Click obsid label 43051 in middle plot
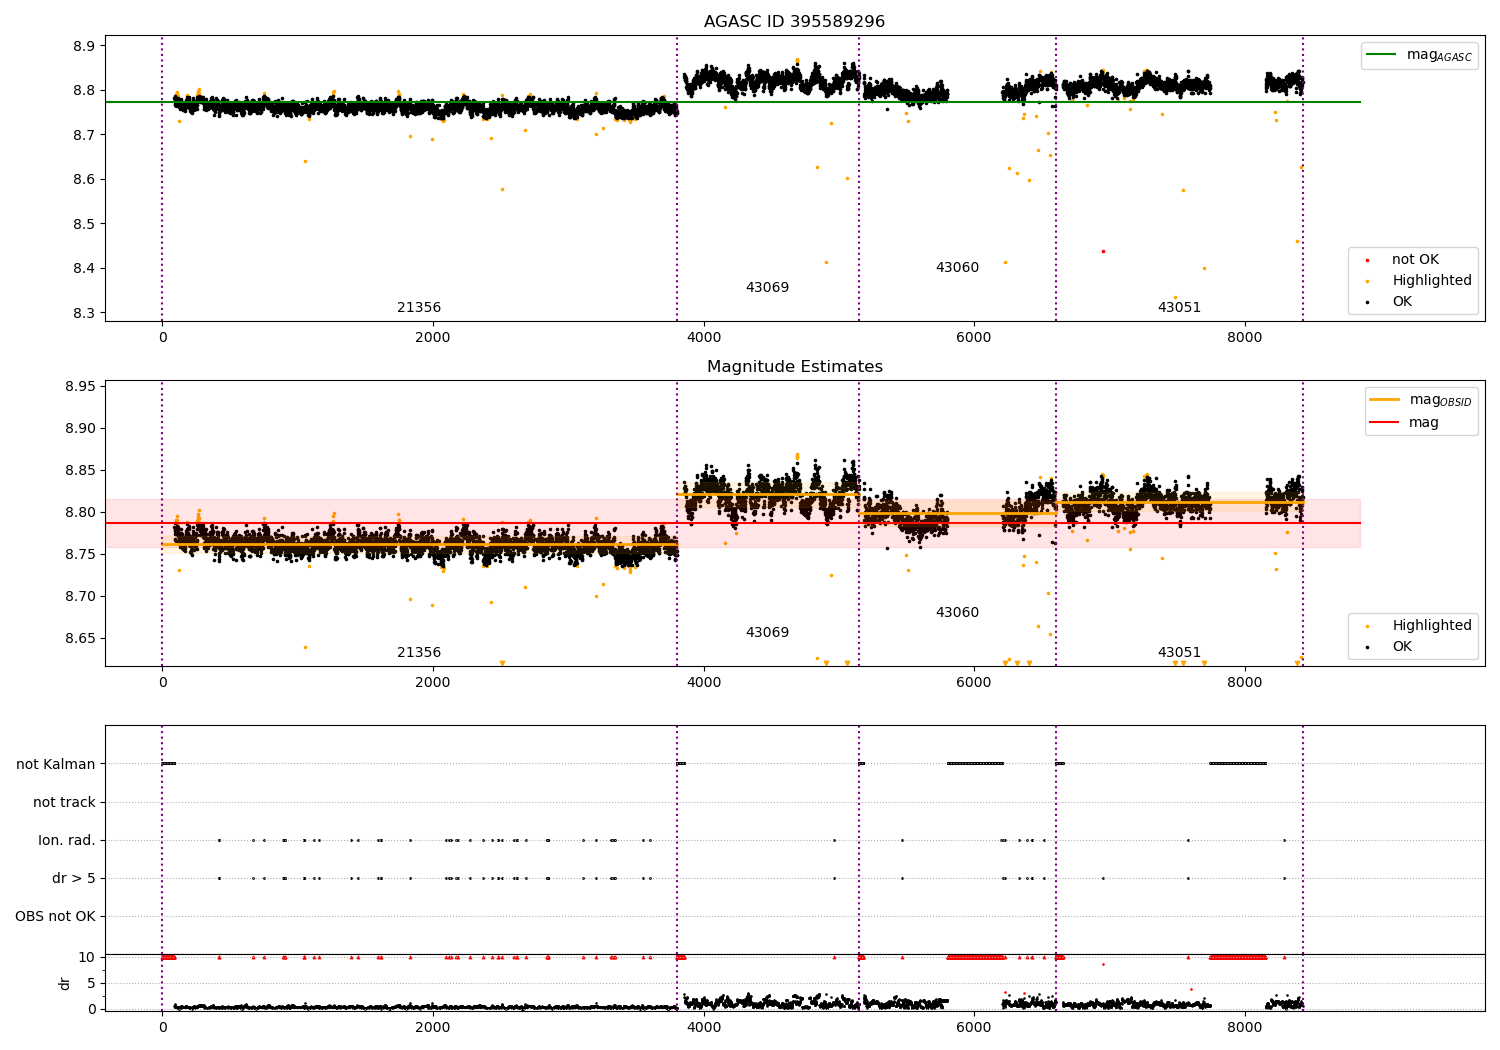The image size is (1500, 1050). pyautogui.click(x=1179, y=653)
